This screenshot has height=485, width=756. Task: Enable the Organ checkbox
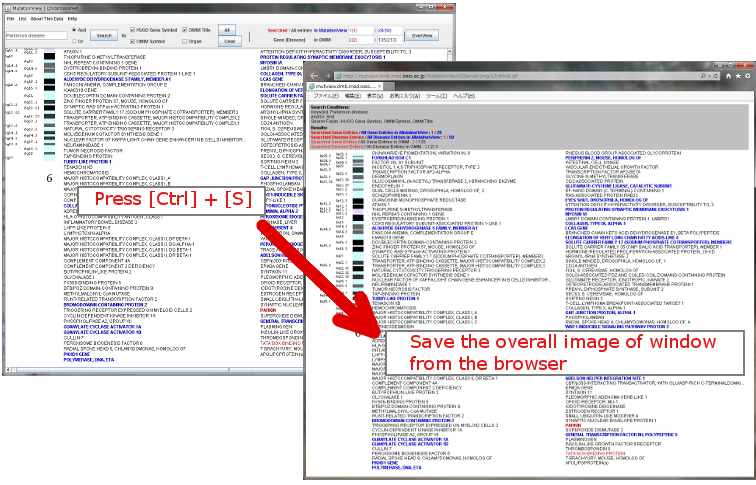coord(186,43)
